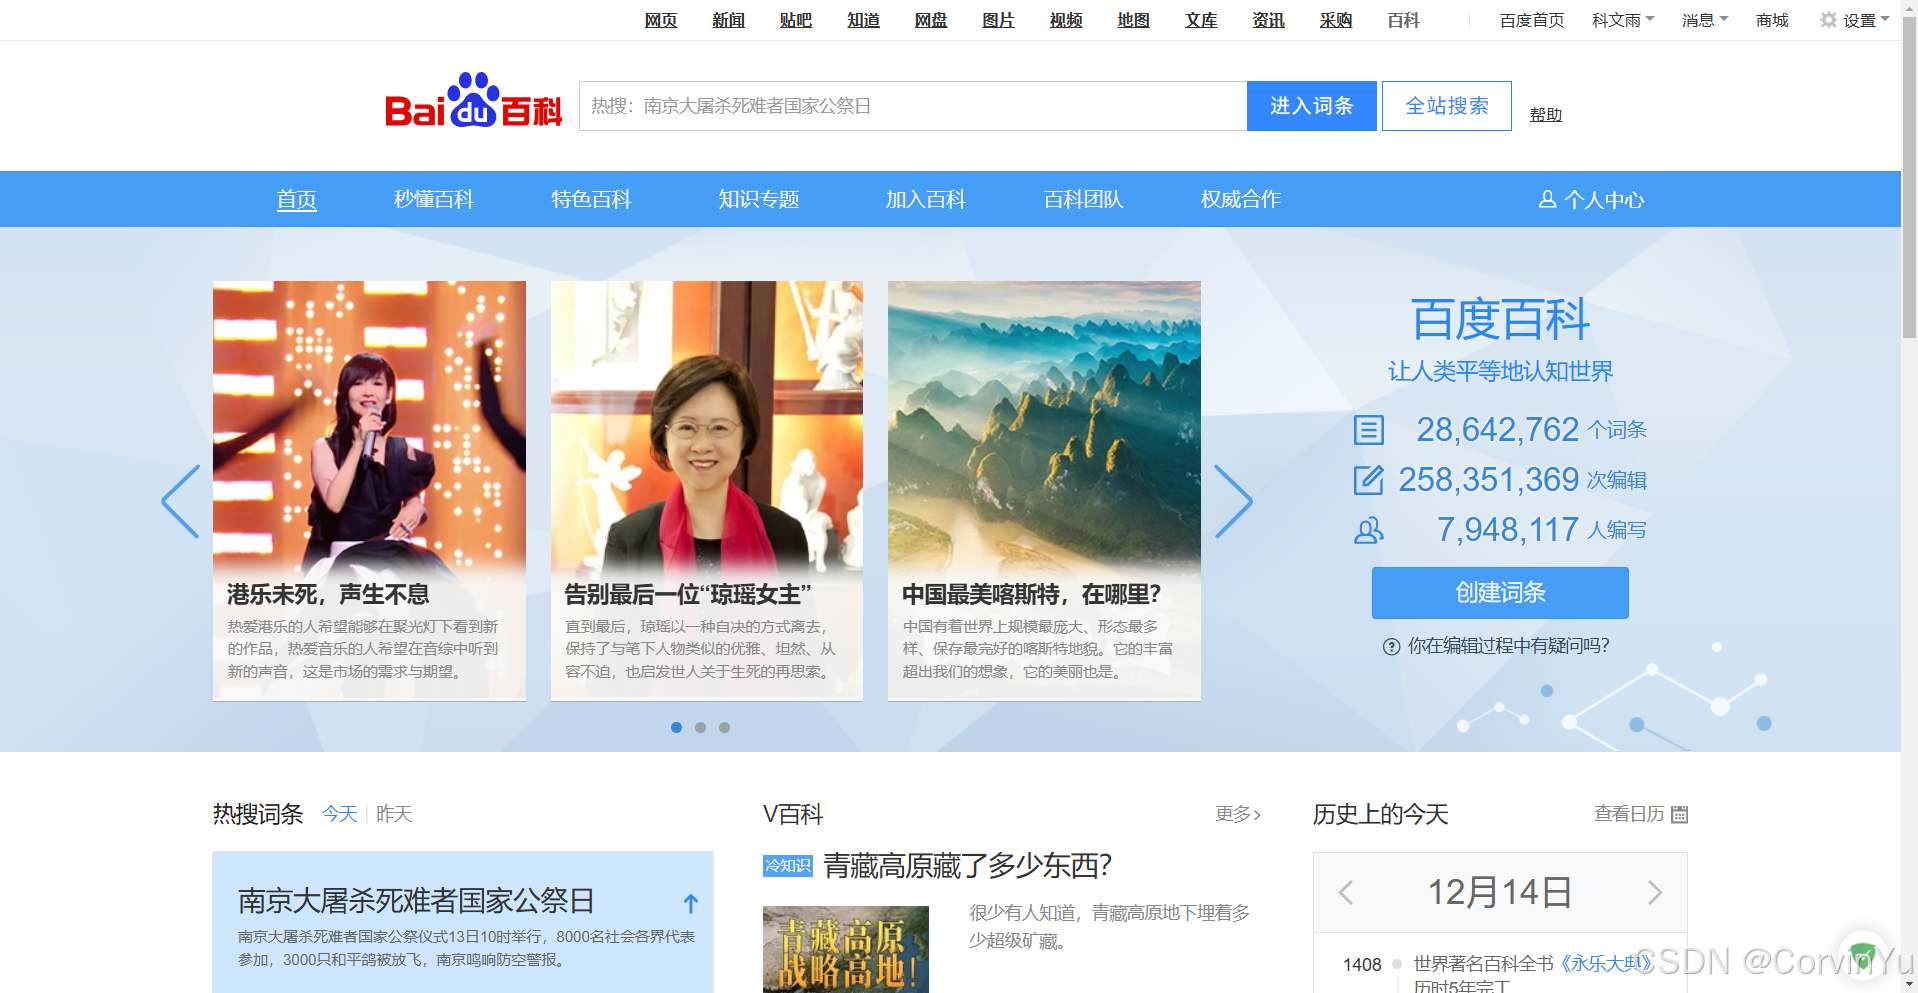
Task: Open the 知道 top link
Action: (x=863, y=20)
